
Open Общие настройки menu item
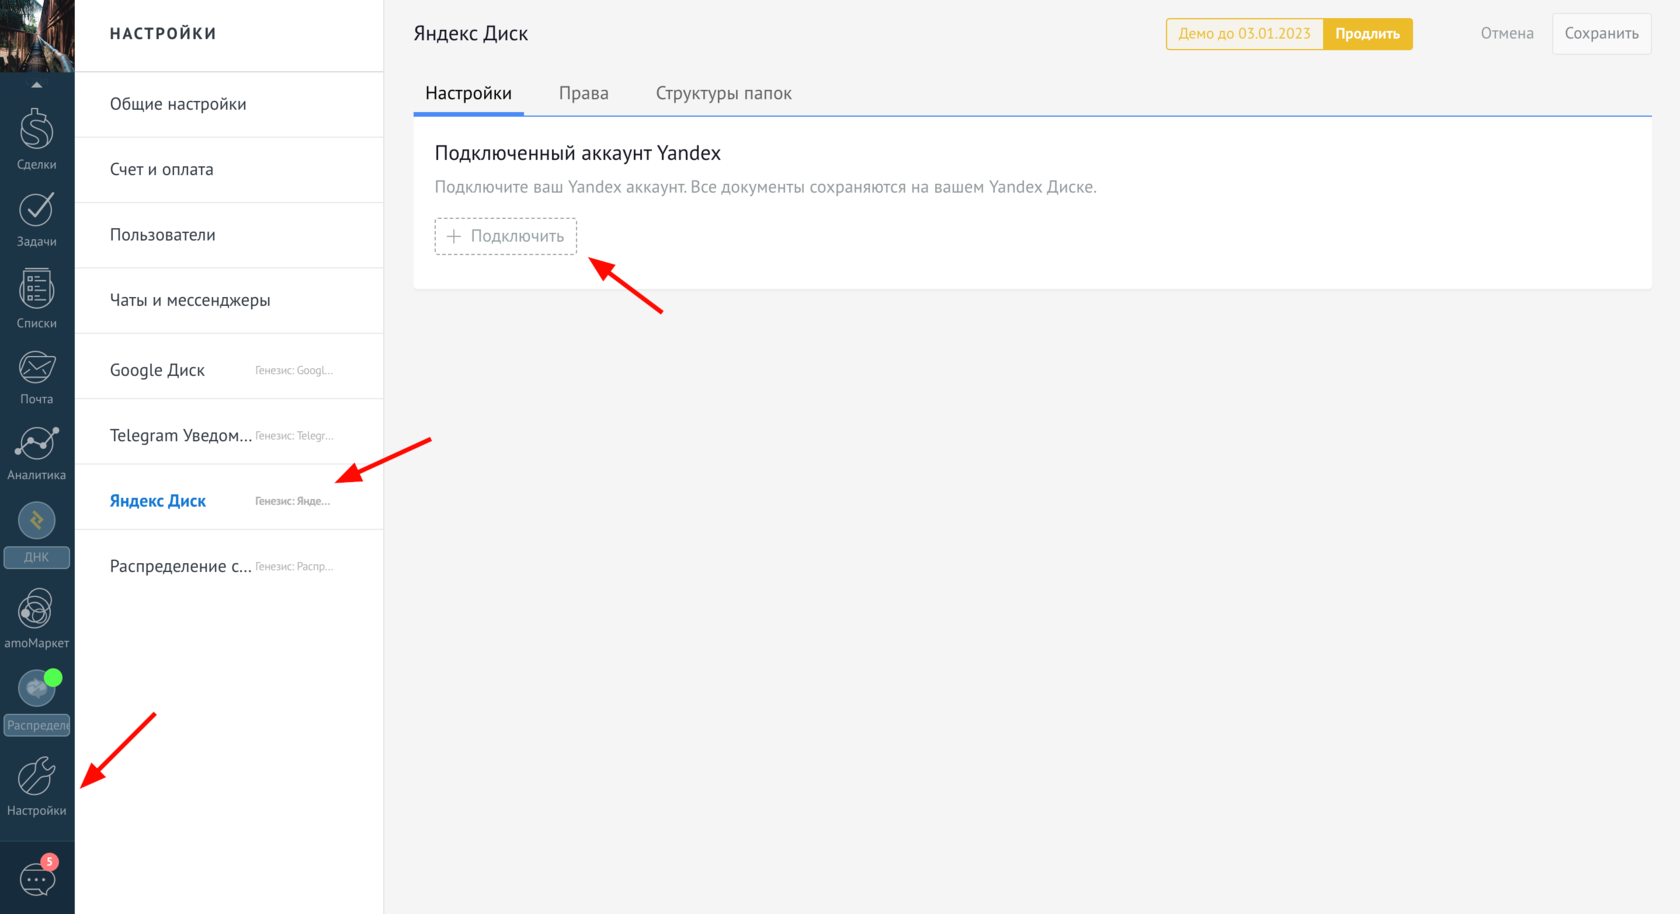[x=229, y=104]
